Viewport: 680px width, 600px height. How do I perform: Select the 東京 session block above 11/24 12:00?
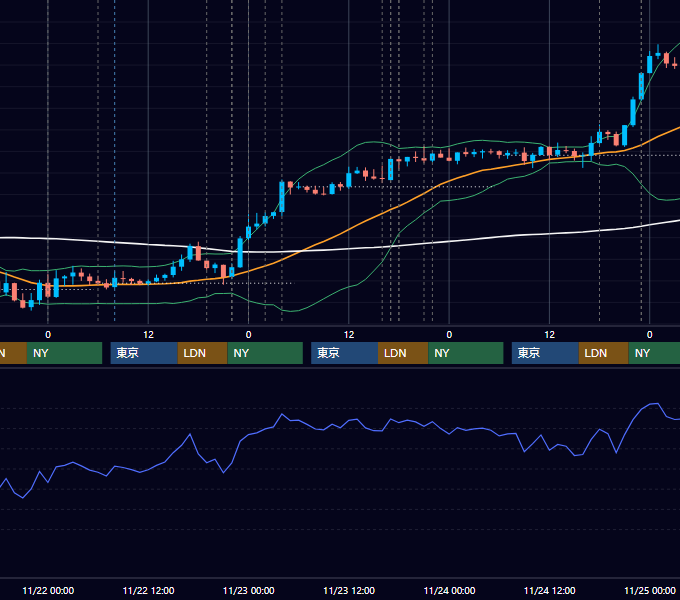tap(546, 353)
